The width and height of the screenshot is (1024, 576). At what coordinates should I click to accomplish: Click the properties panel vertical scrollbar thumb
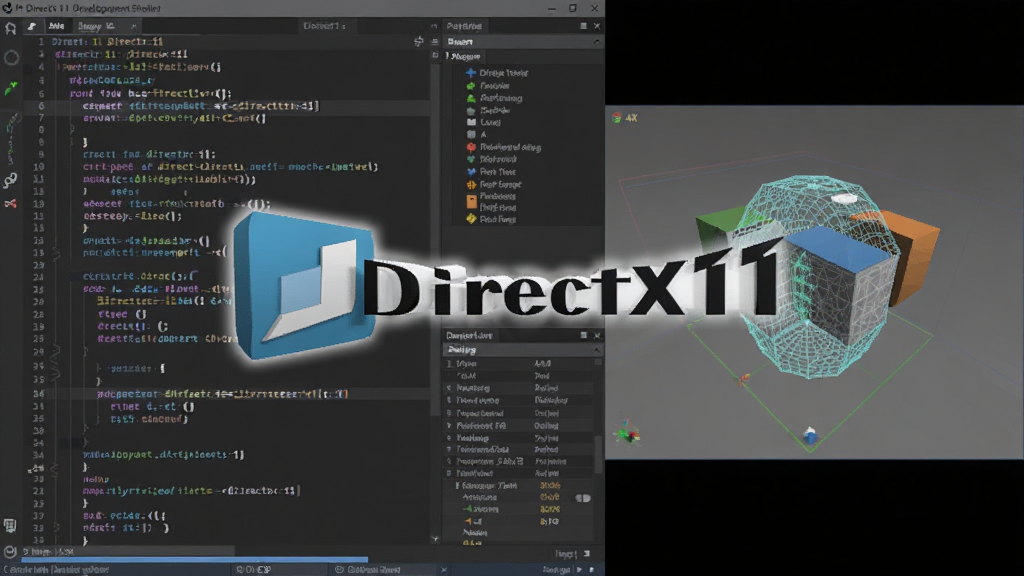598,454
